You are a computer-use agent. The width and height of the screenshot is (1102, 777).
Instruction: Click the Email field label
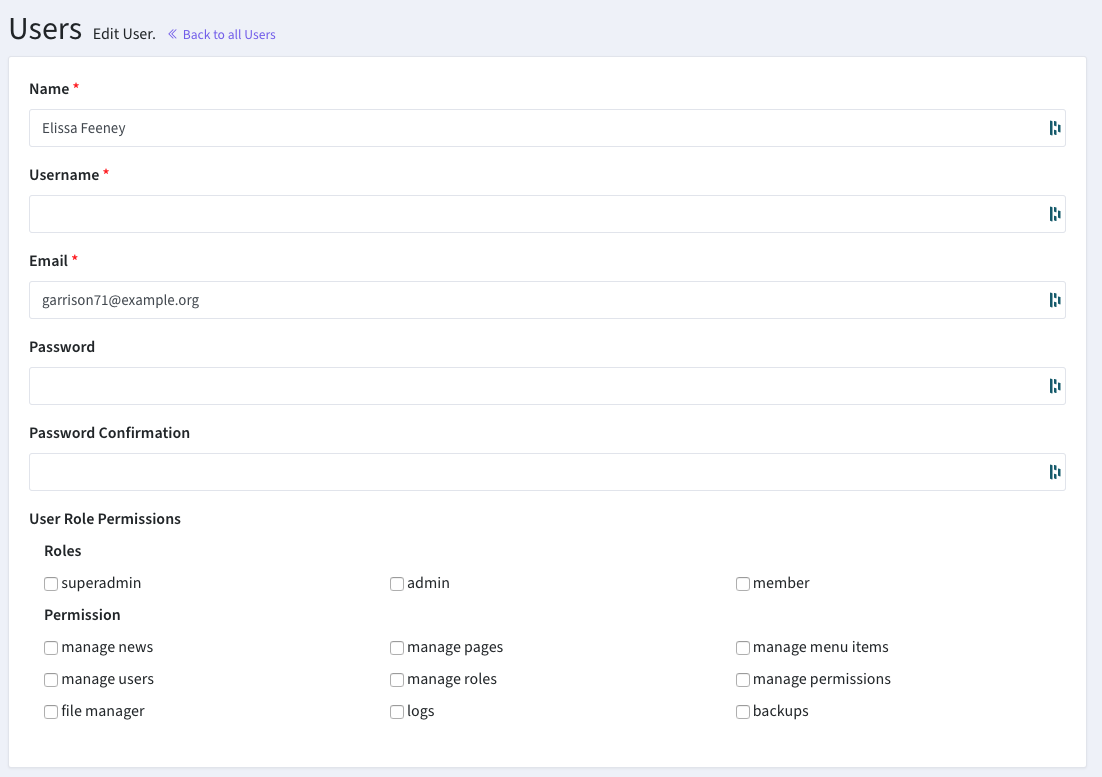[x=48, y=261]
